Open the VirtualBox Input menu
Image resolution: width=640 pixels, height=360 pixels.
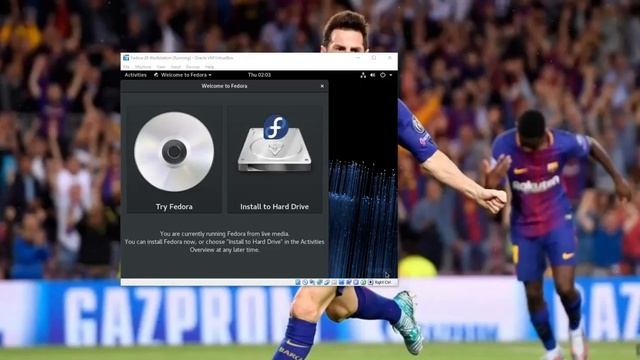click(x=176, y=67)
